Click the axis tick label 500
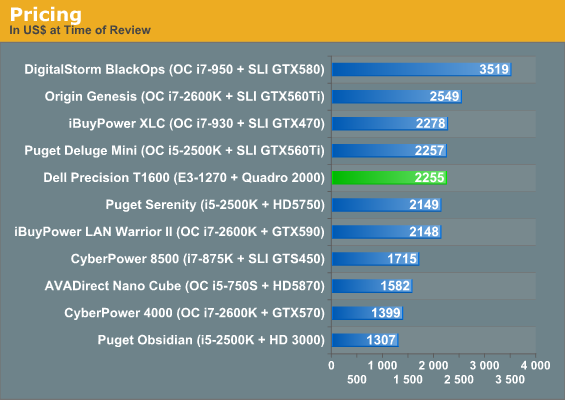 click(x=357, y=379)
